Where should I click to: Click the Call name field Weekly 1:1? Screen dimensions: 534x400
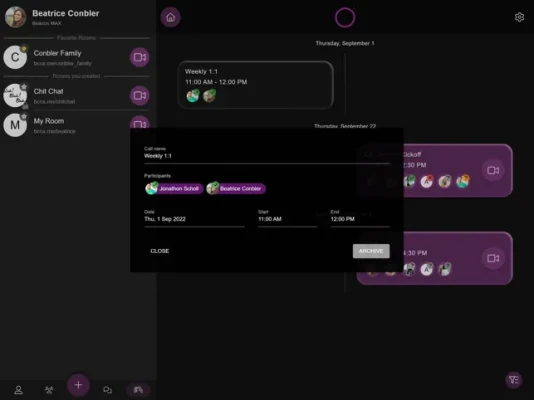click(x=266, y=156)
